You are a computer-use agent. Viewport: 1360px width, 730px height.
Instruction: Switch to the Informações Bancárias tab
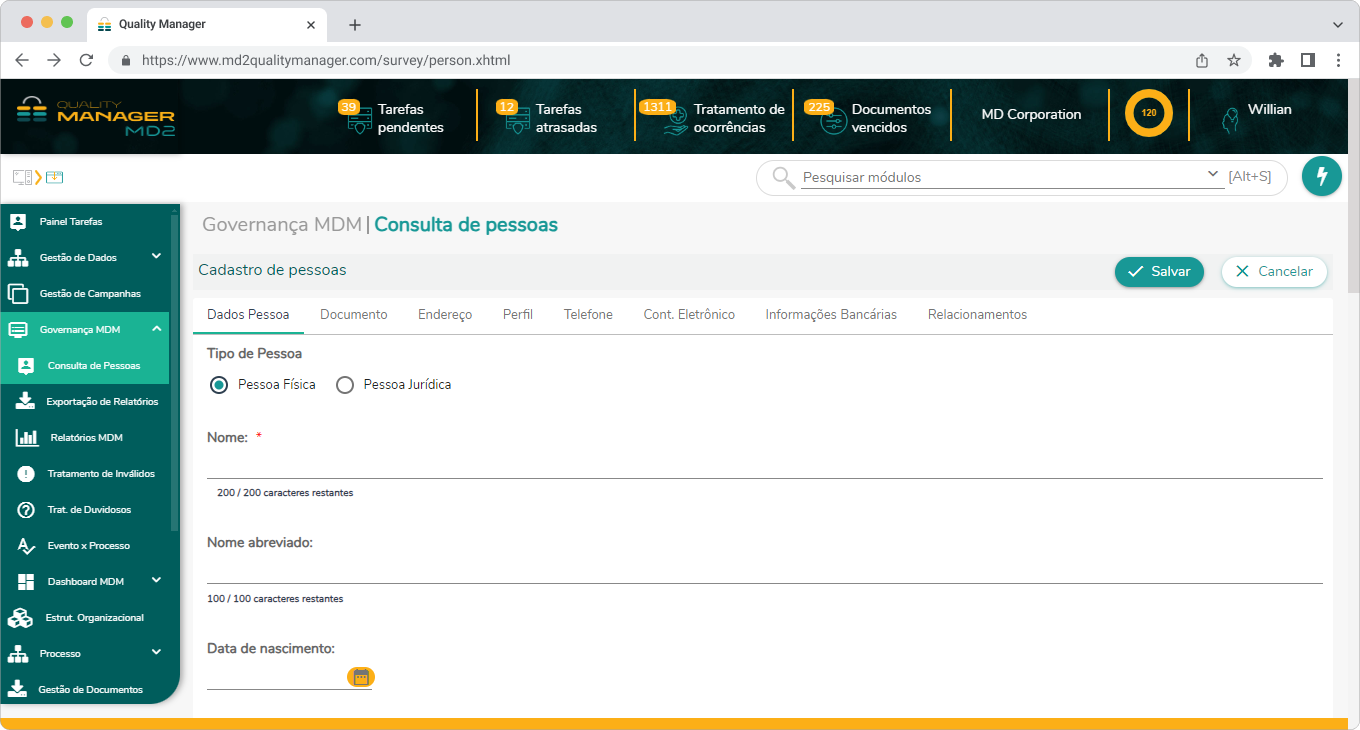(831, 315)
